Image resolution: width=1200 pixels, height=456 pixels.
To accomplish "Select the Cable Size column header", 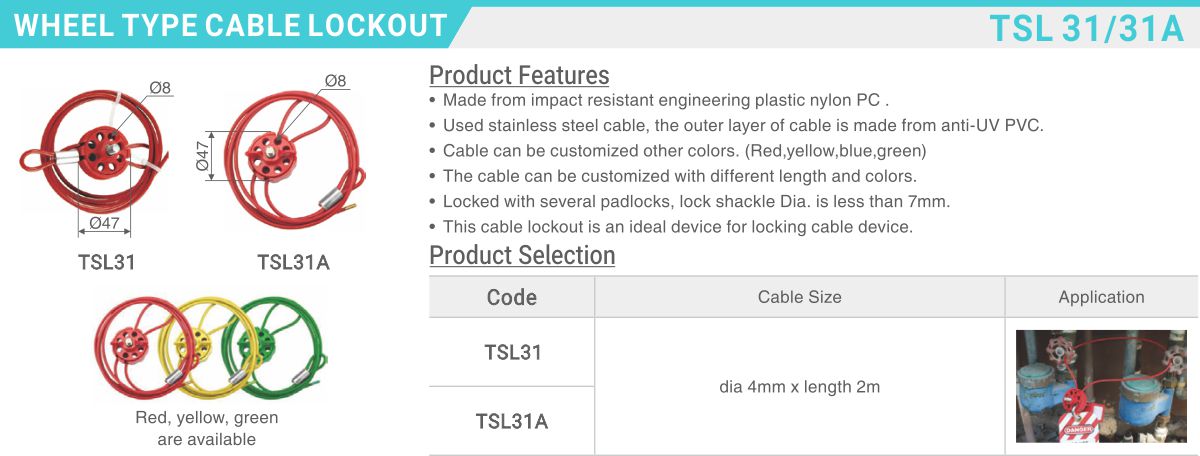I will pos(800,297).
